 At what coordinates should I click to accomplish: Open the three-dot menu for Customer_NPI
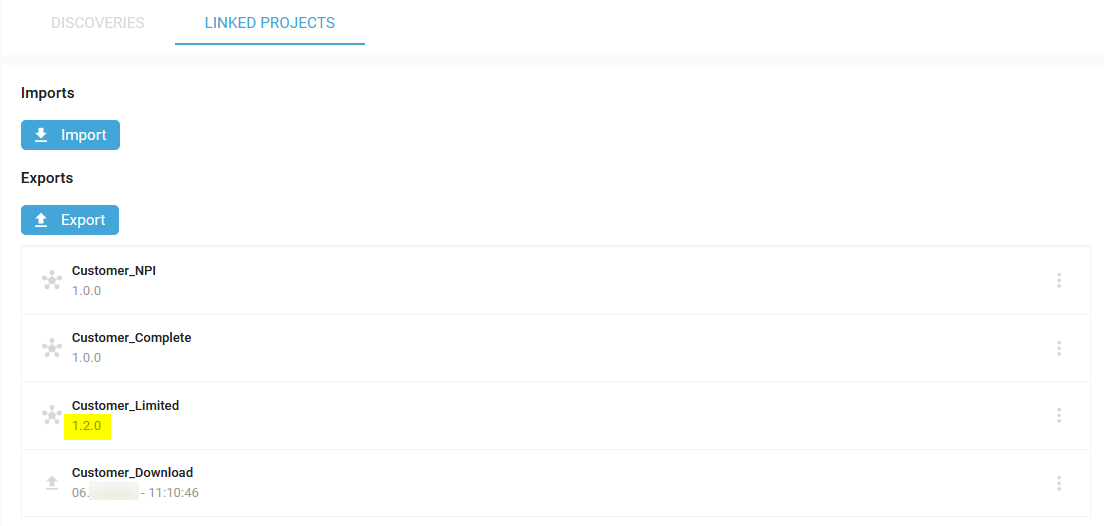[1058, 280]
